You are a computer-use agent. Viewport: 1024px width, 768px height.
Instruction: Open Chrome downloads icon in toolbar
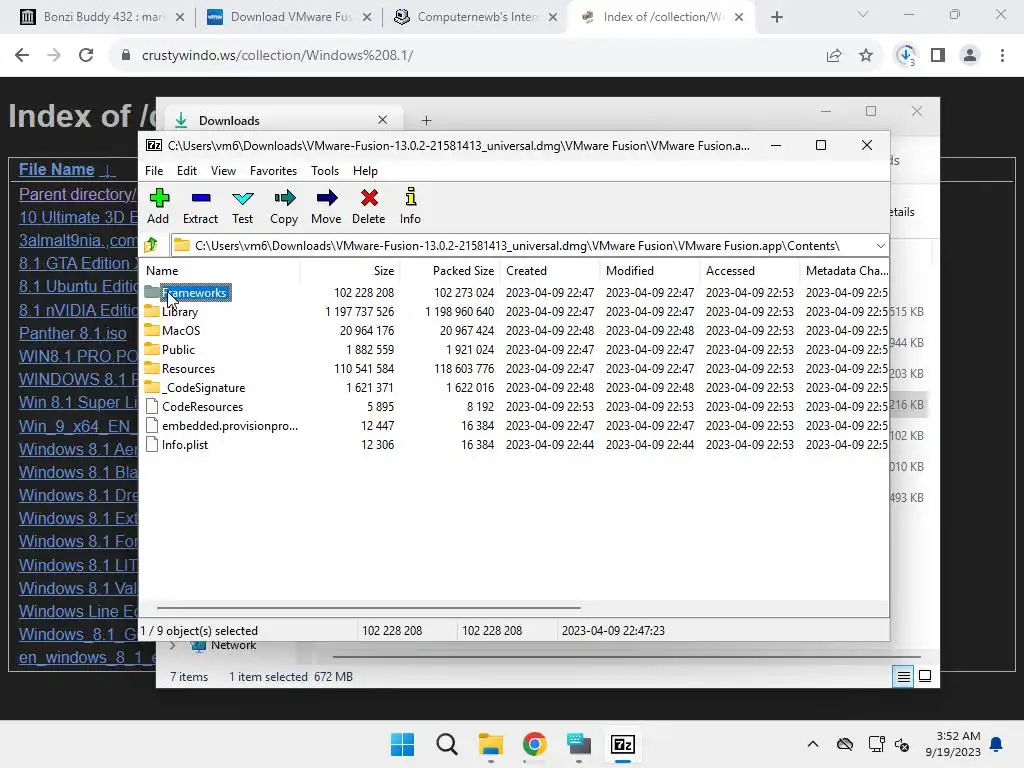(x=906, y=56)
